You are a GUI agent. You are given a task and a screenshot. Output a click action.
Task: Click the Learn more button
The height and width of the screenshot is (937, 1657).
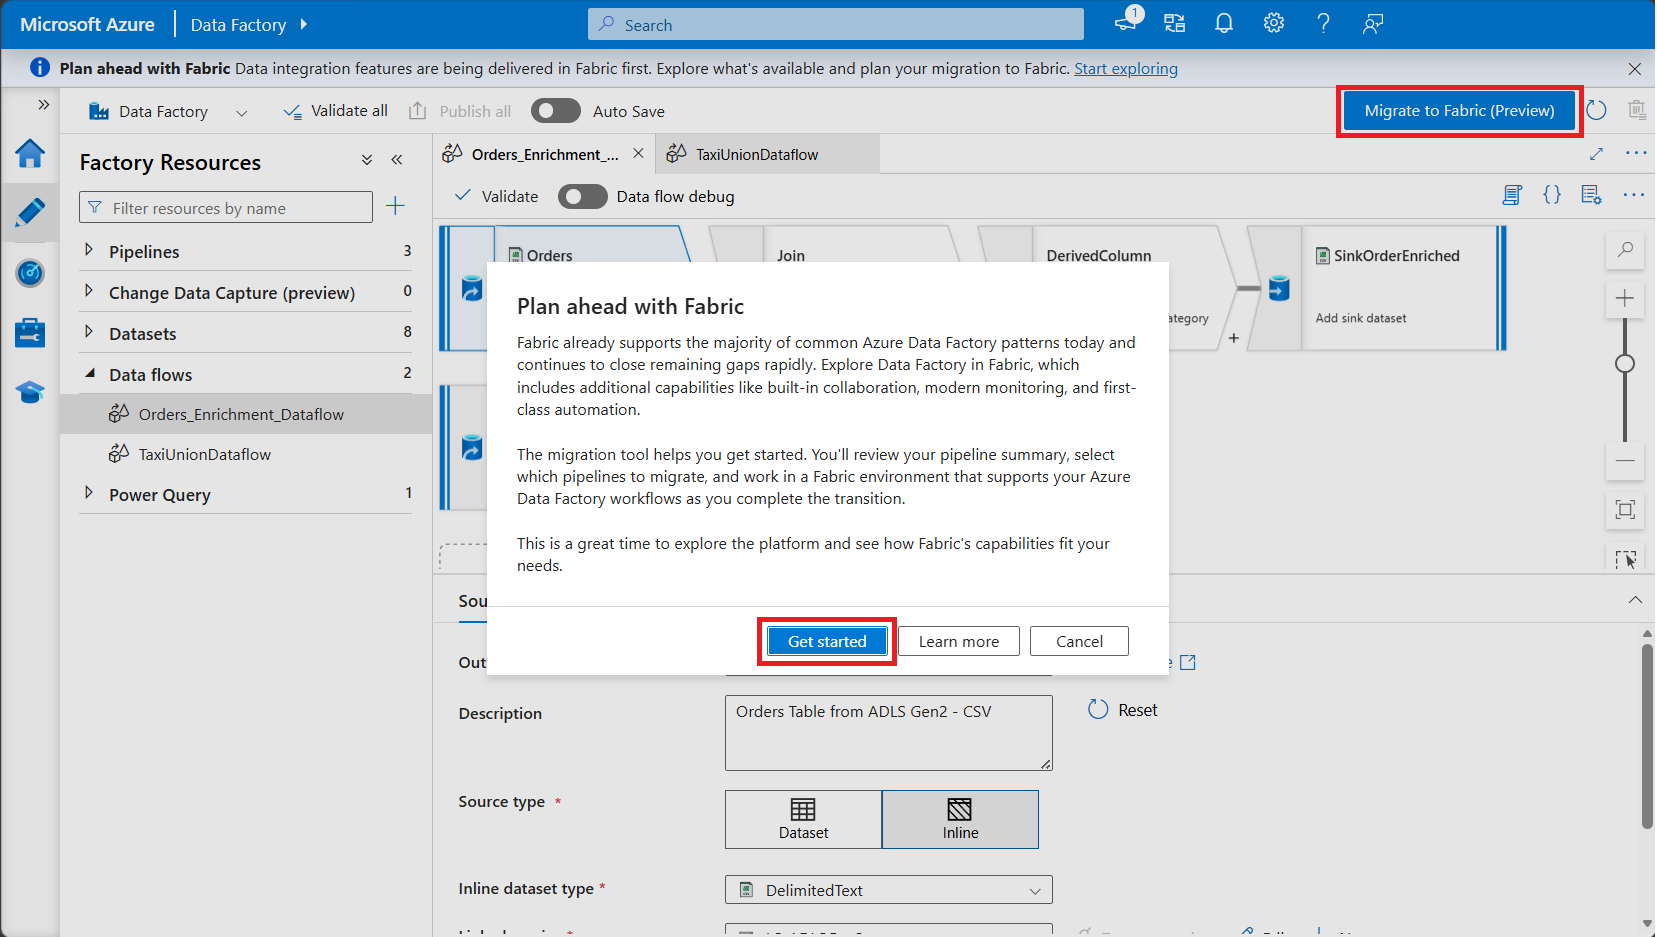[x=959, y=641]
